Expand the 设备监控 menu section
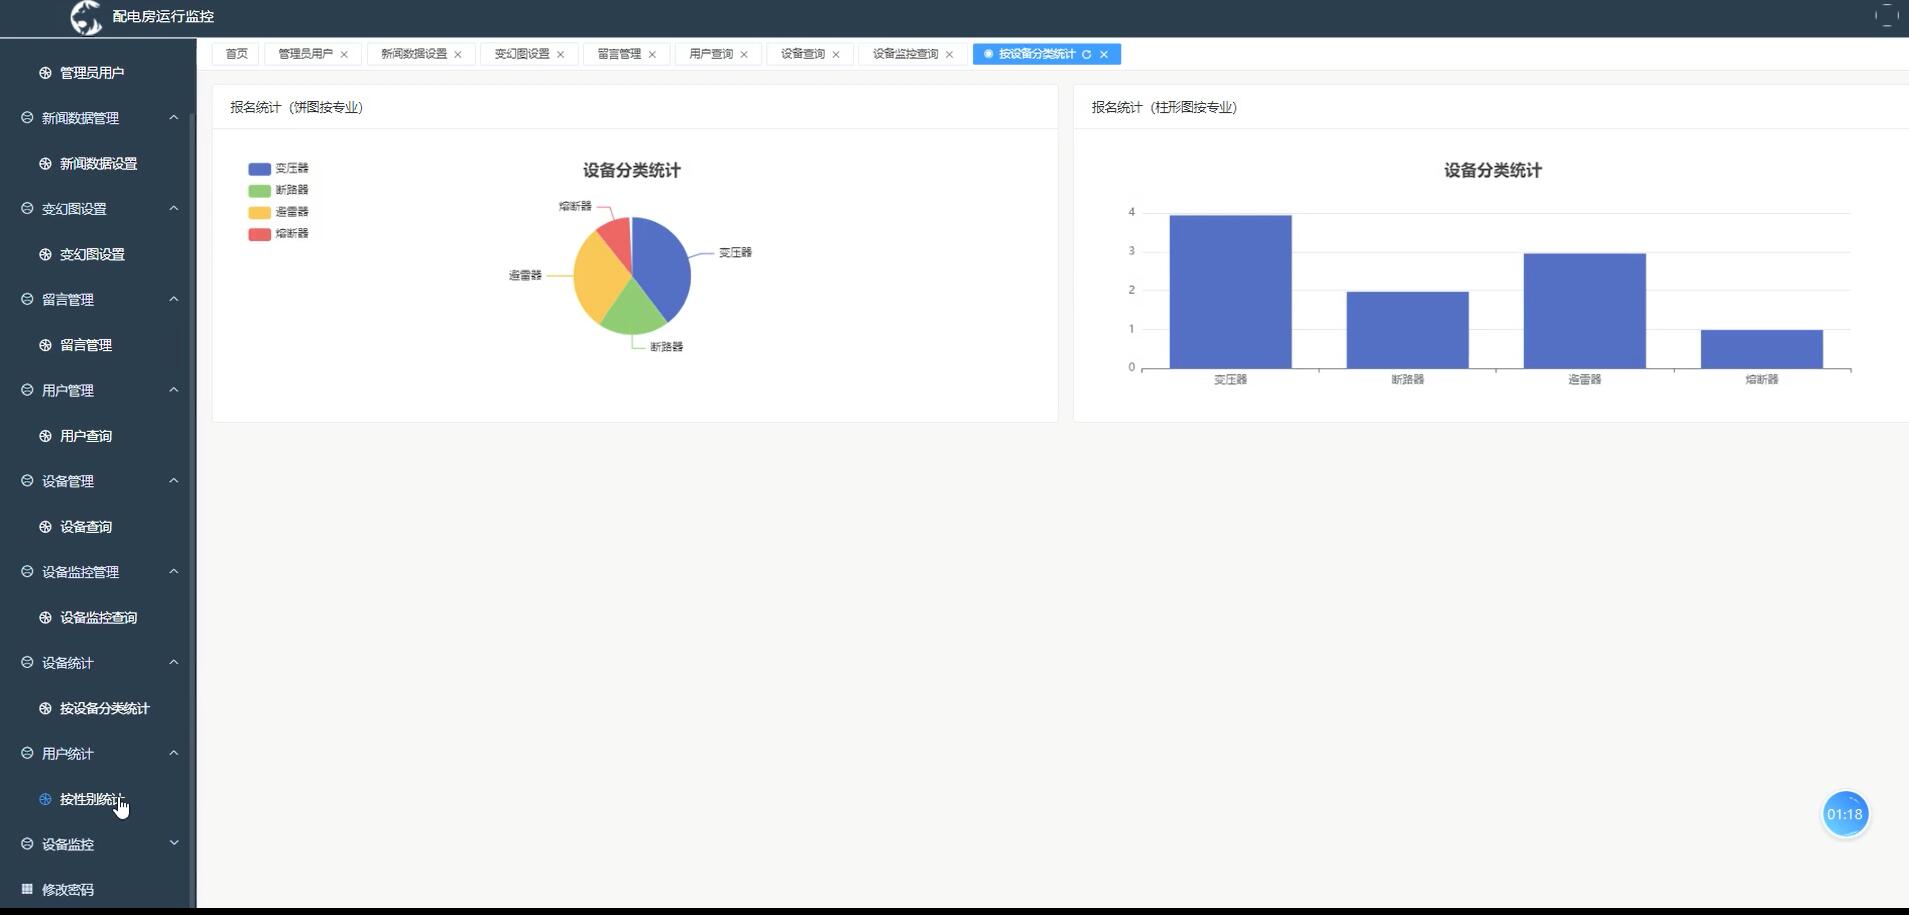This screenshot has height=915, width=1909. click(174, 844)
